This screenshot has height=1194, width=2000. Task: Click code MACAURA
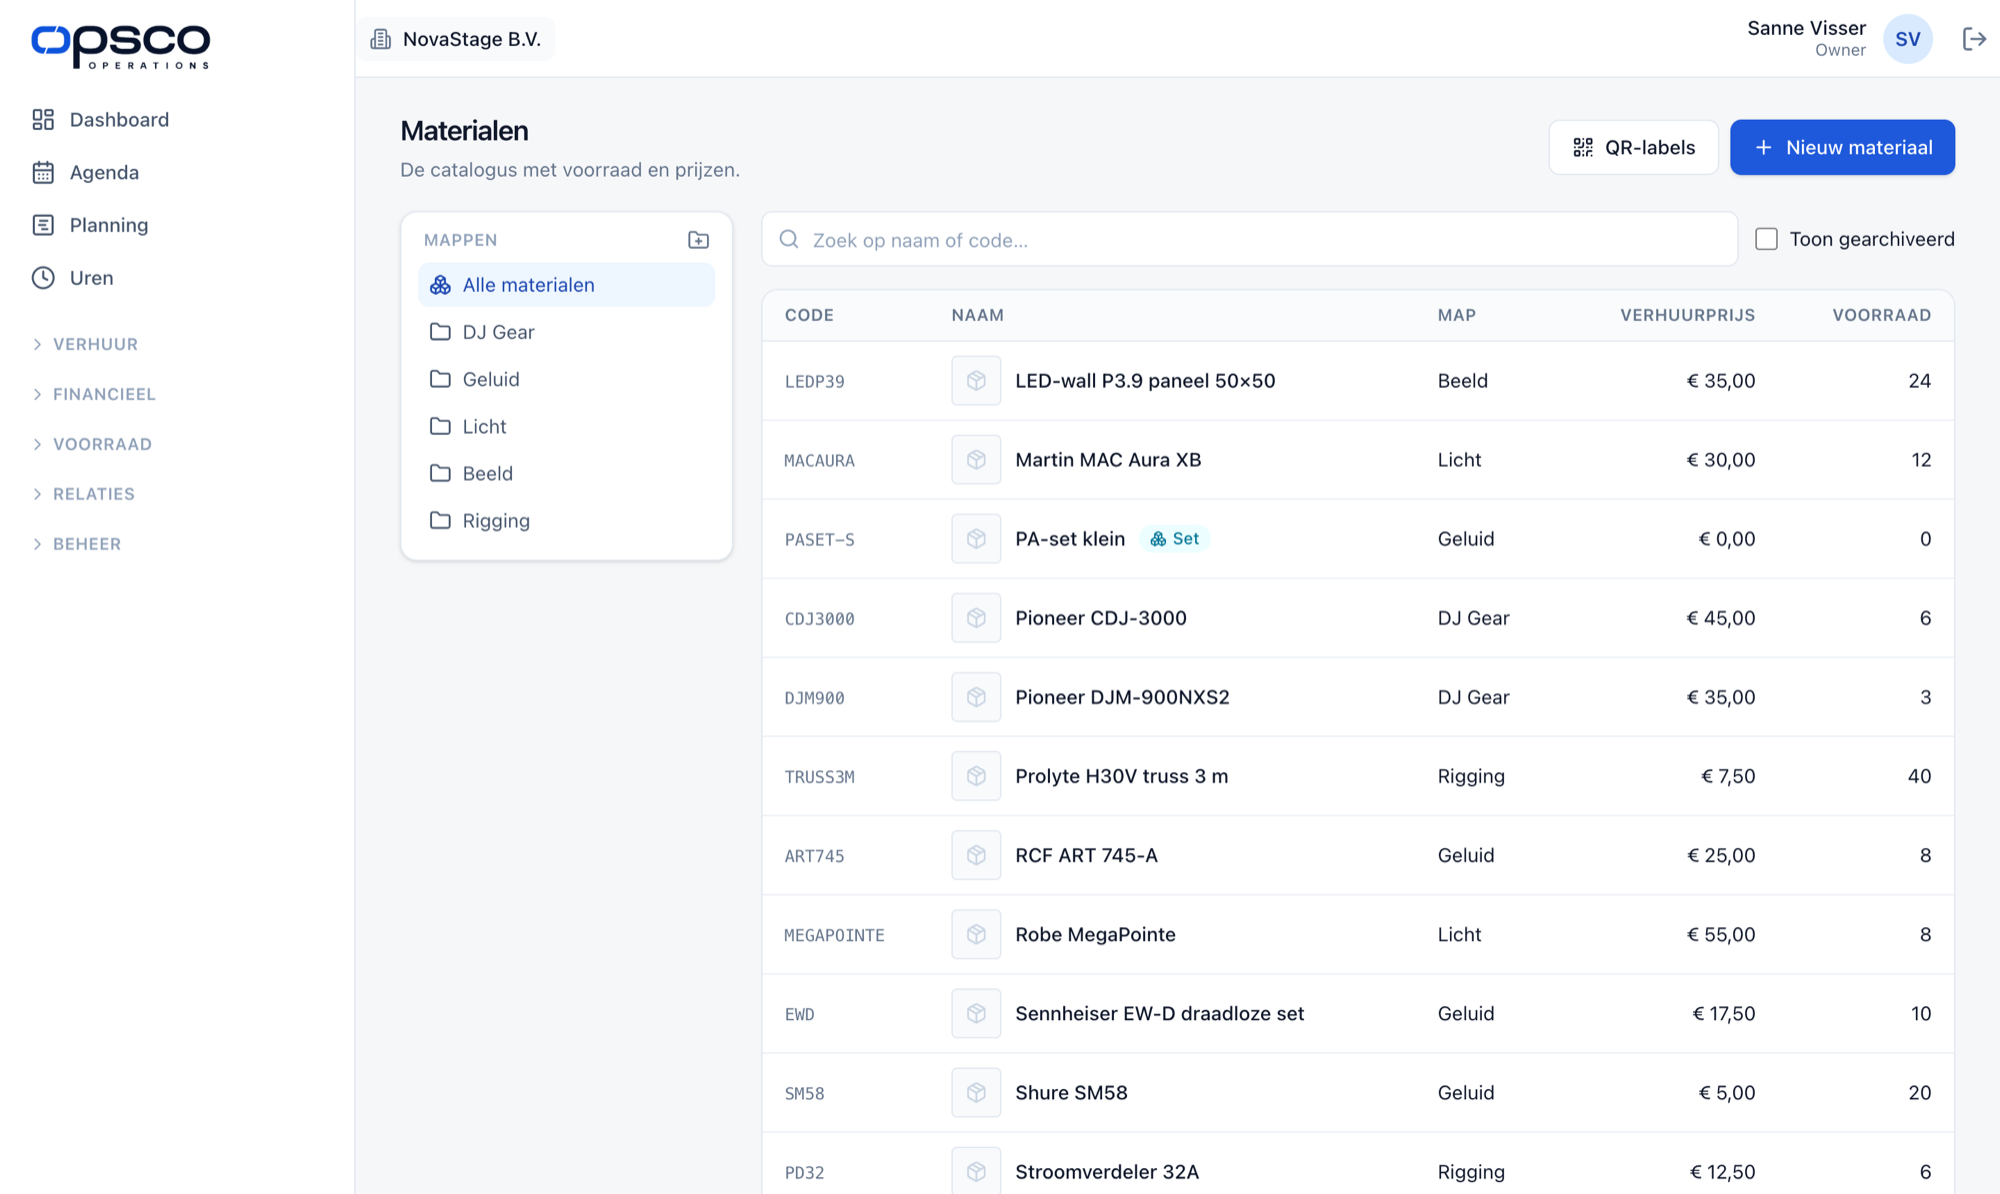coord(819,461)
